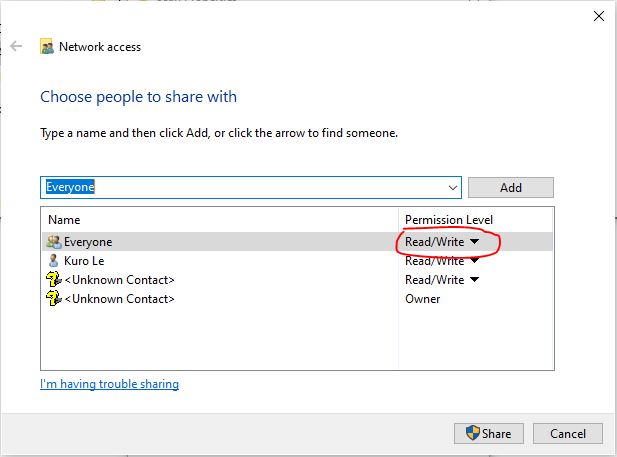Viewport: 617px width, 457px height.
Task: Open "I'm having trouble sharing" link
Action: pos(109,384)
